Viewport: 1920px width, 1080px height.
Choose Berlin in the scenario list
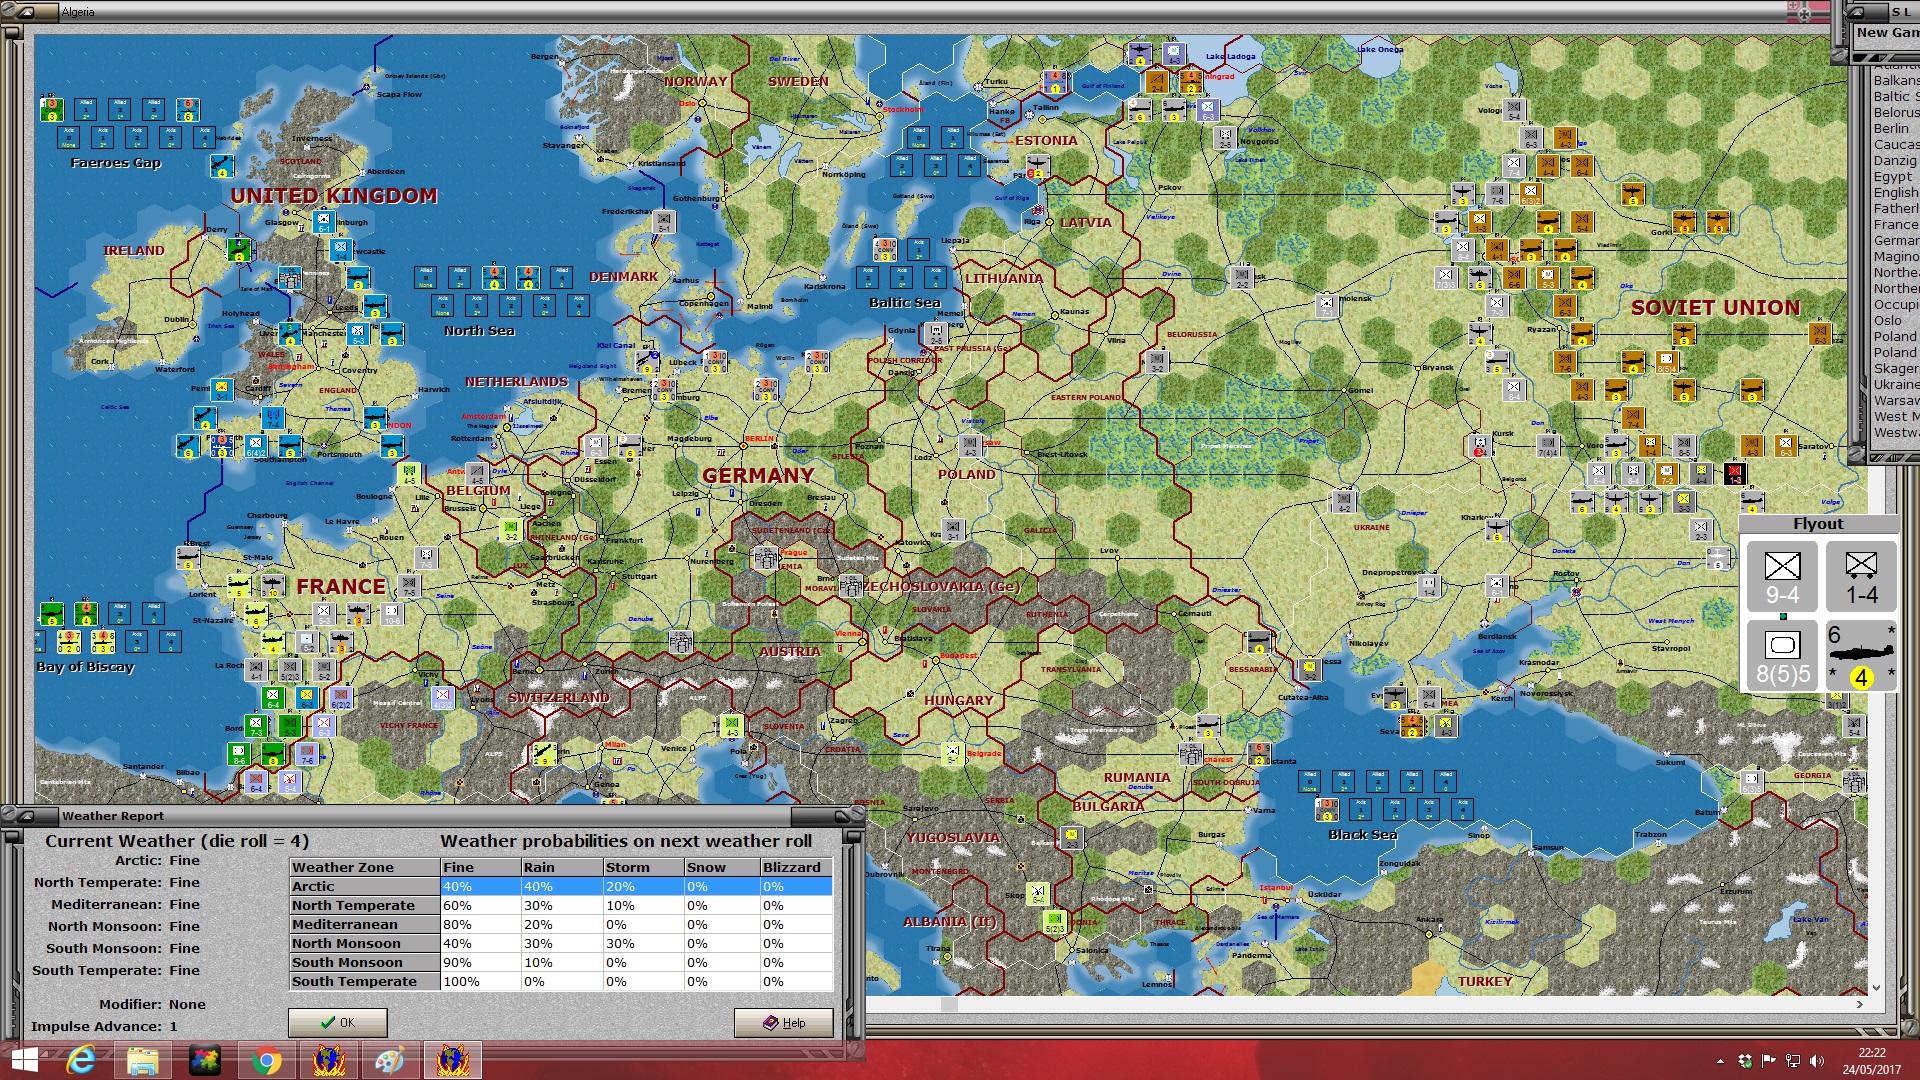pyautogui.click(x=1891, y=128)
